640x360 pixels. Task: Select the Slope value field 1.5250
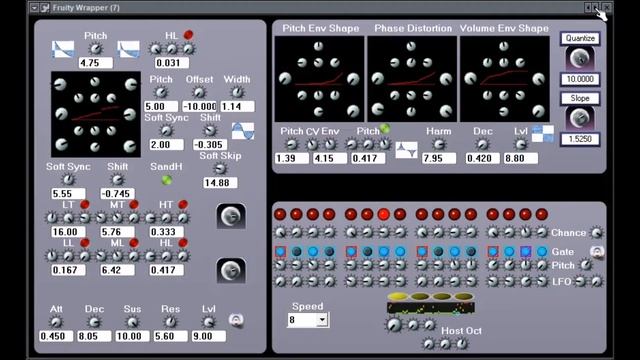pyautogui.click(x=580, y=139)
